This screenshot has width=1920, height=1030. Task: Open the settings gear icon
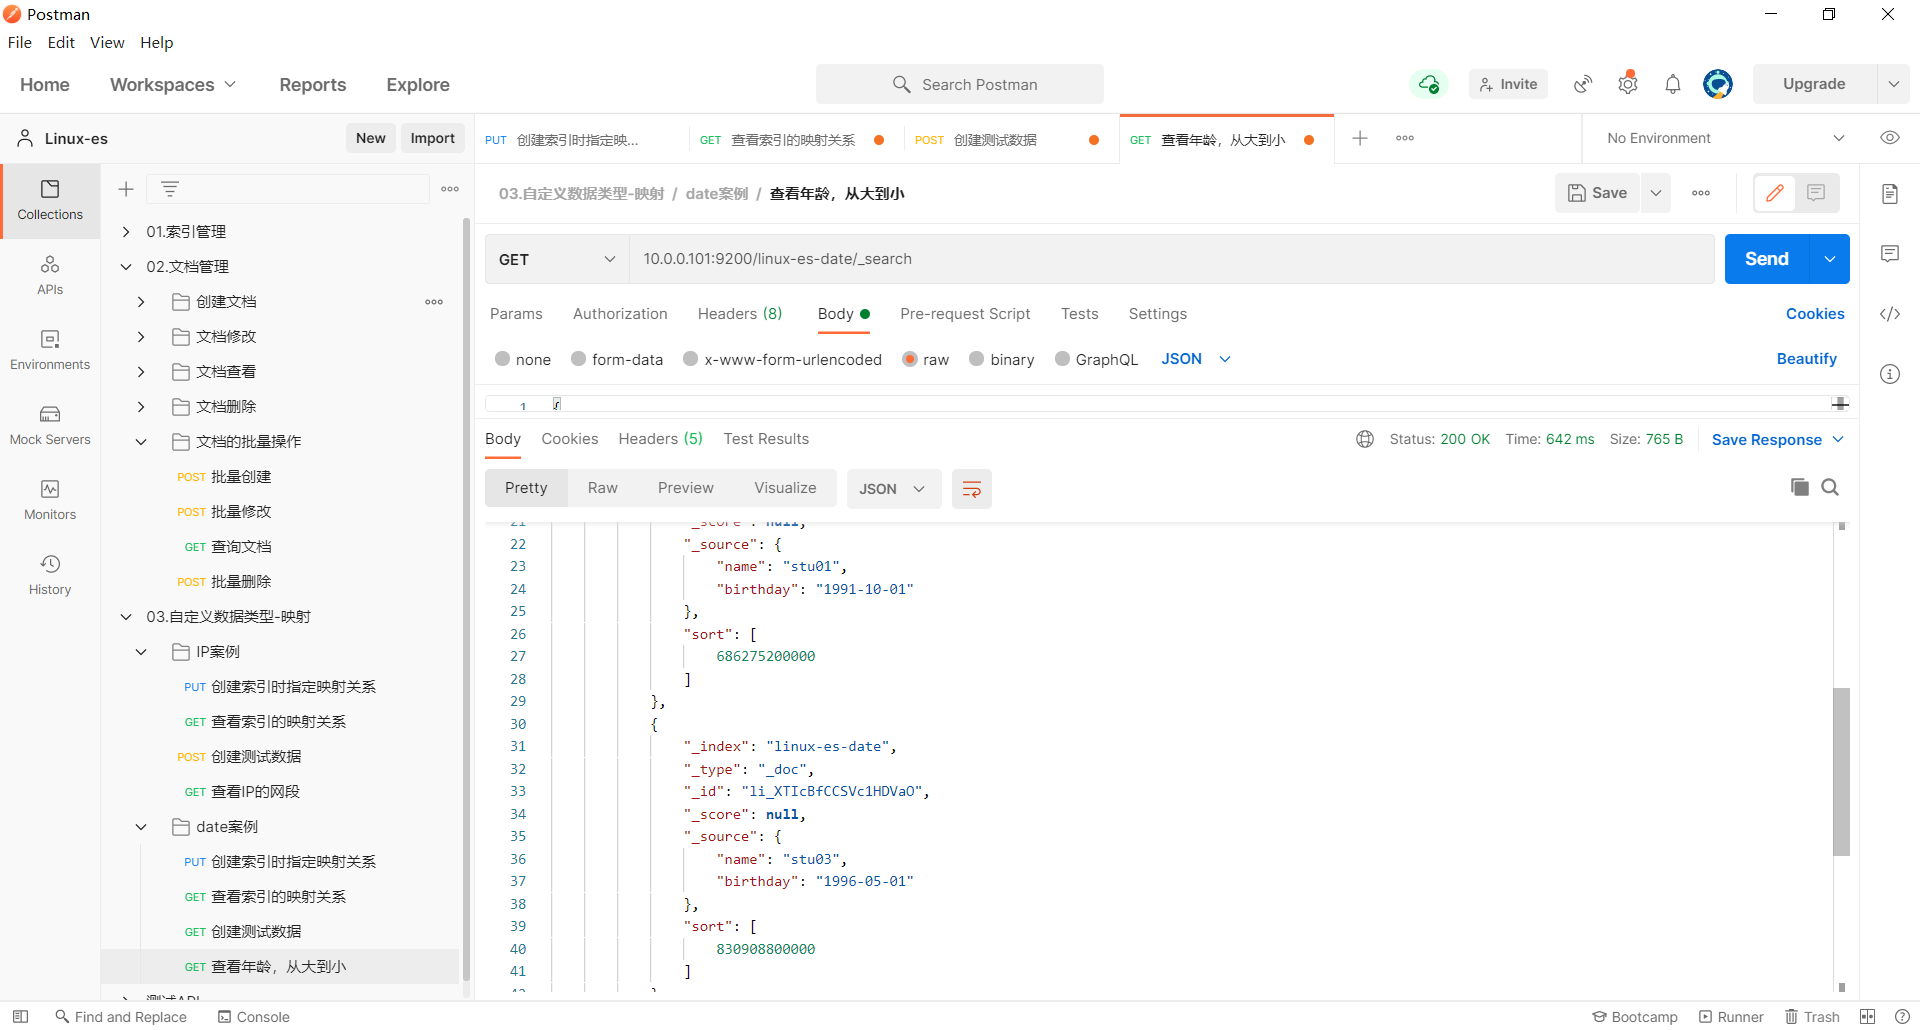pyautogui.click(x=1628, y=84)
